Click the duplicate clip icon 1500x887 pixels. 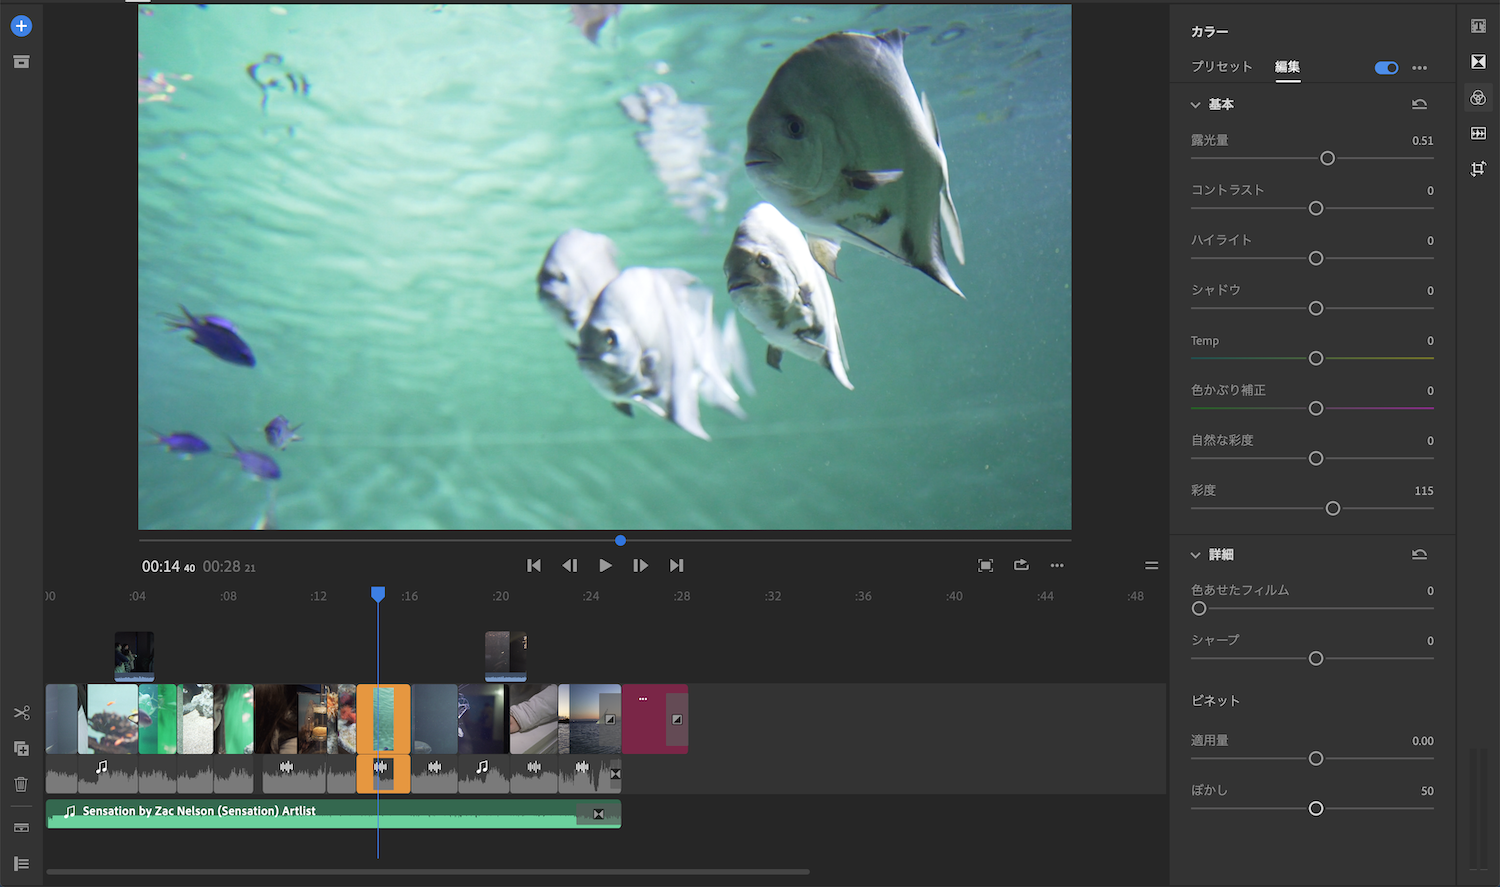click(x=21, y=749)
